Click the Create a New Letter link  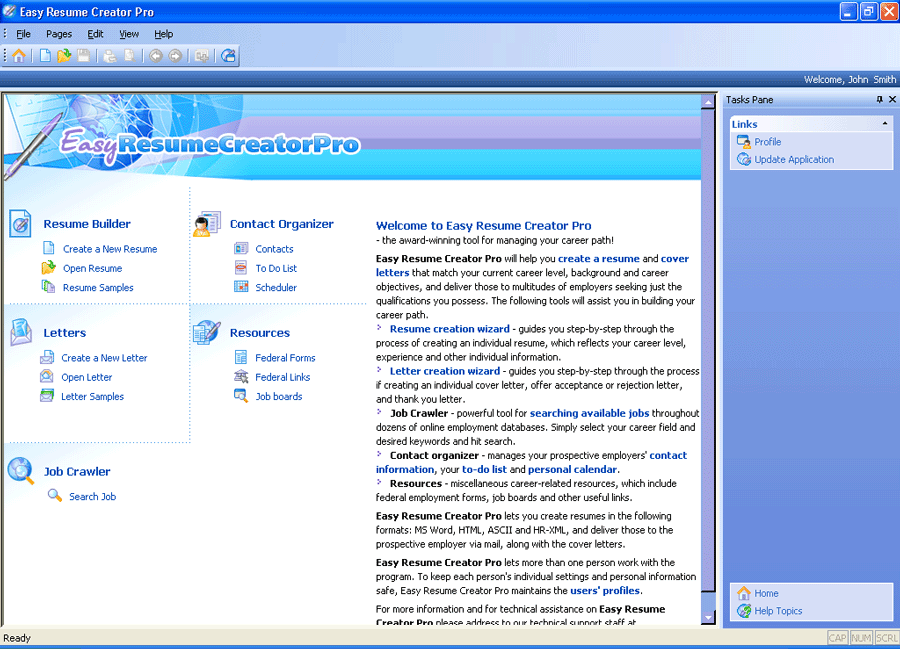pos(104,357)
